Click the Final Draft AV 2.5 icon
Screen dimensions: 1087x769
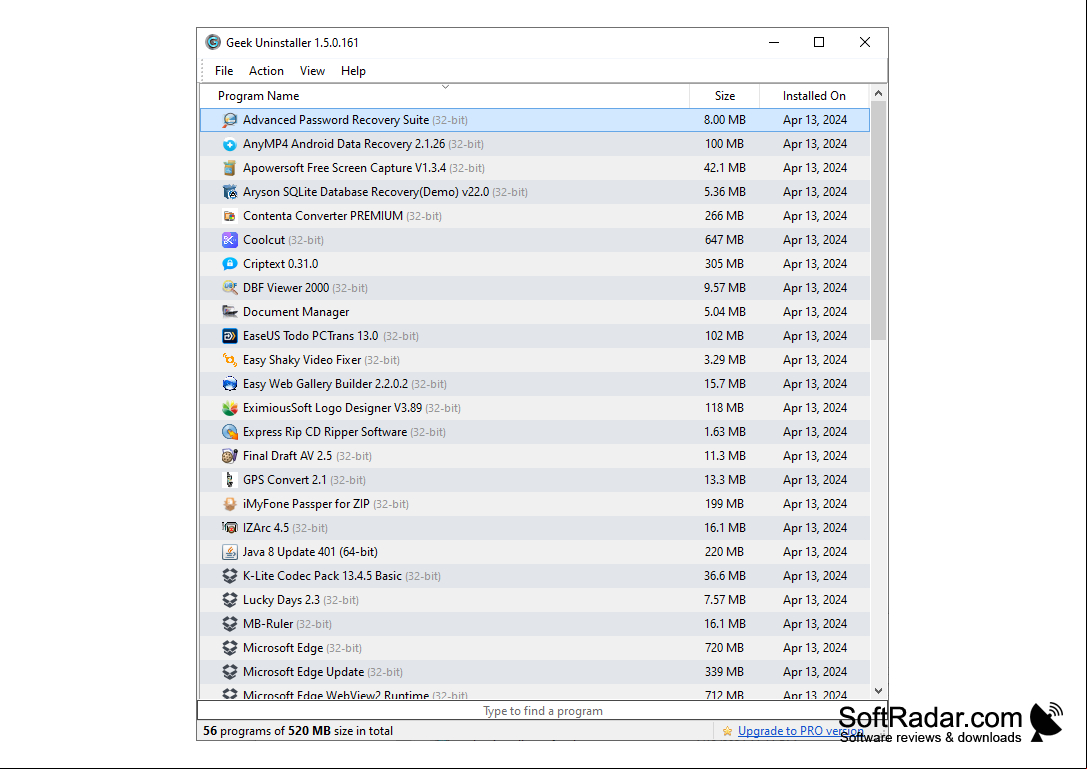229,456
